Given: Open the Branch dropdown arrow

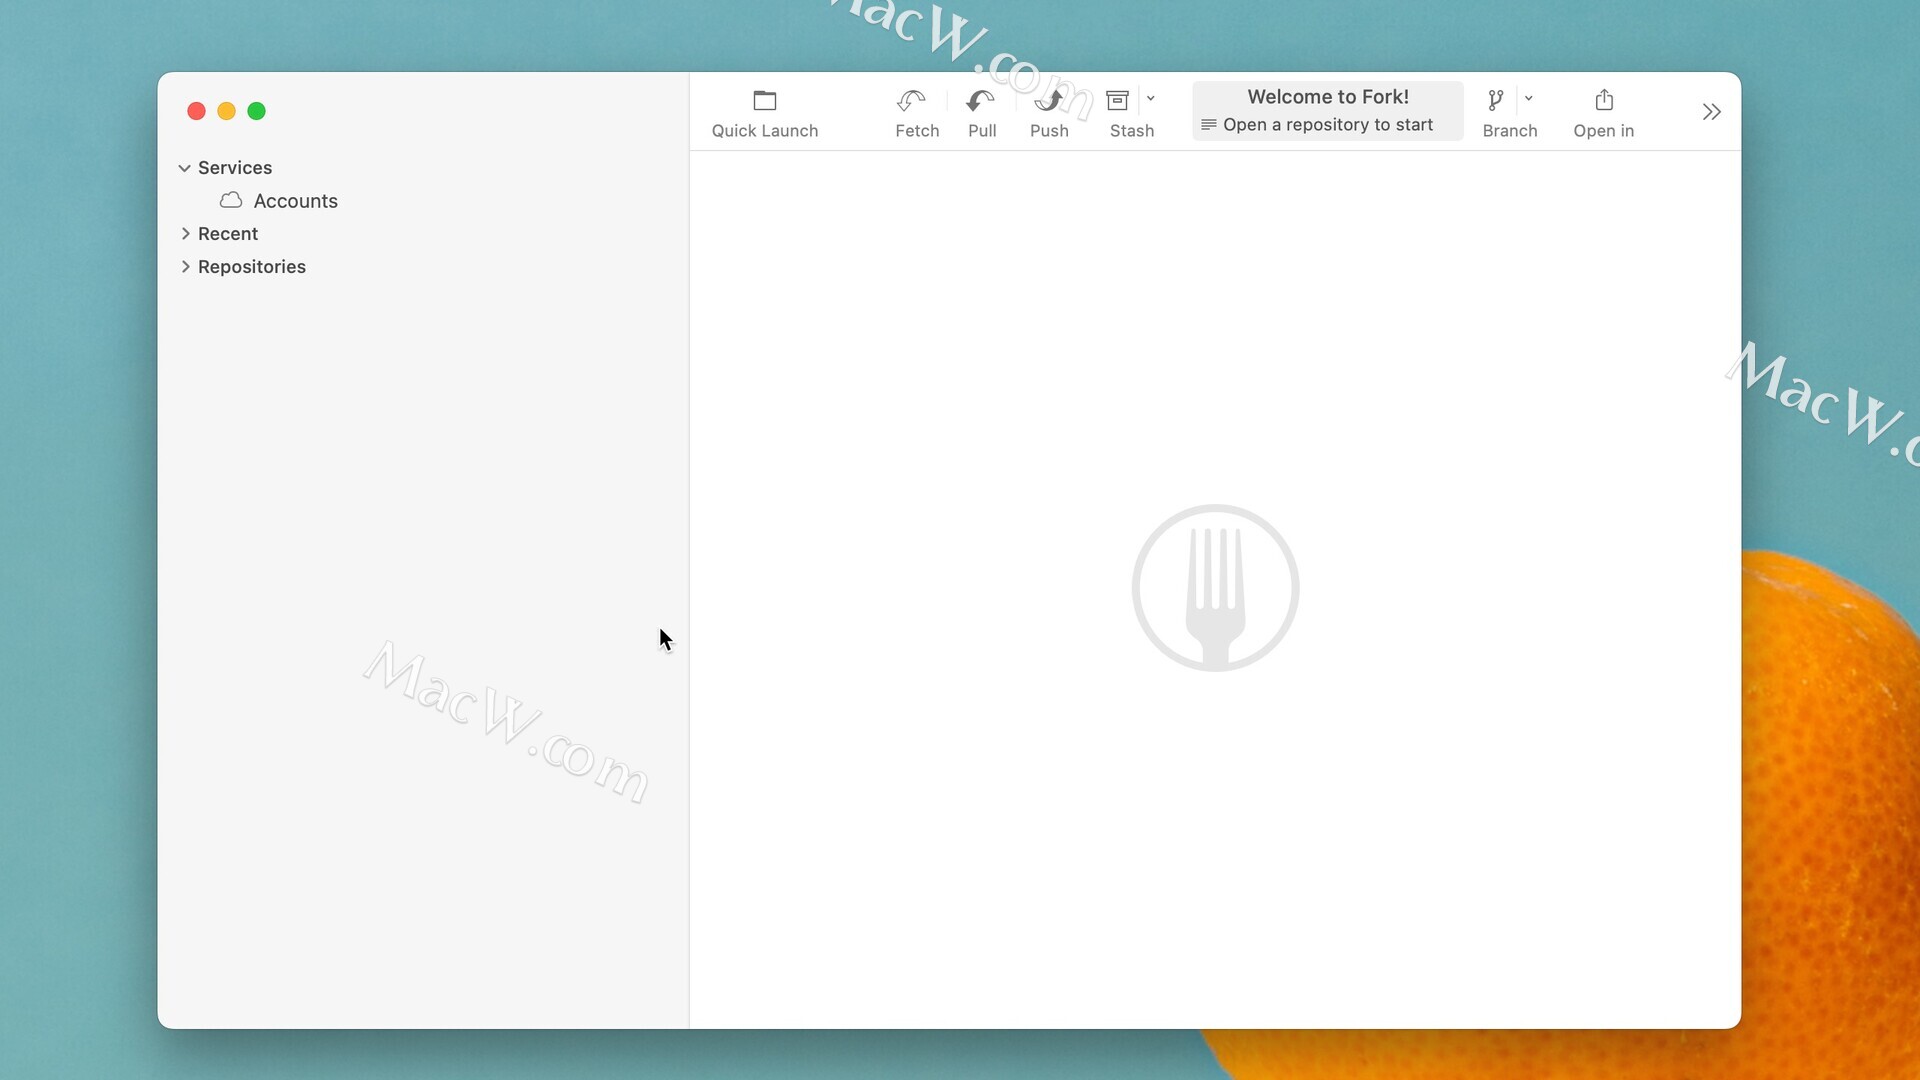Looking at the screenshot, I should click(x=1529, y=99).
